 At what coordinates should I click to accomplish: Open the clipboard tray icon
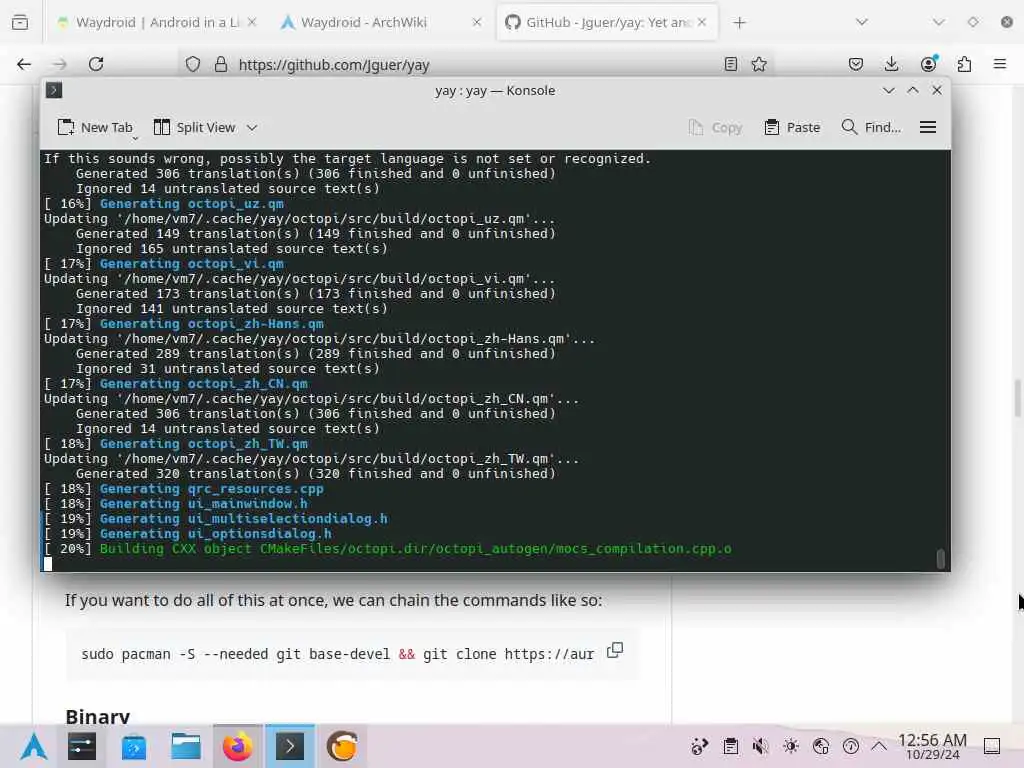coord(730,746)
